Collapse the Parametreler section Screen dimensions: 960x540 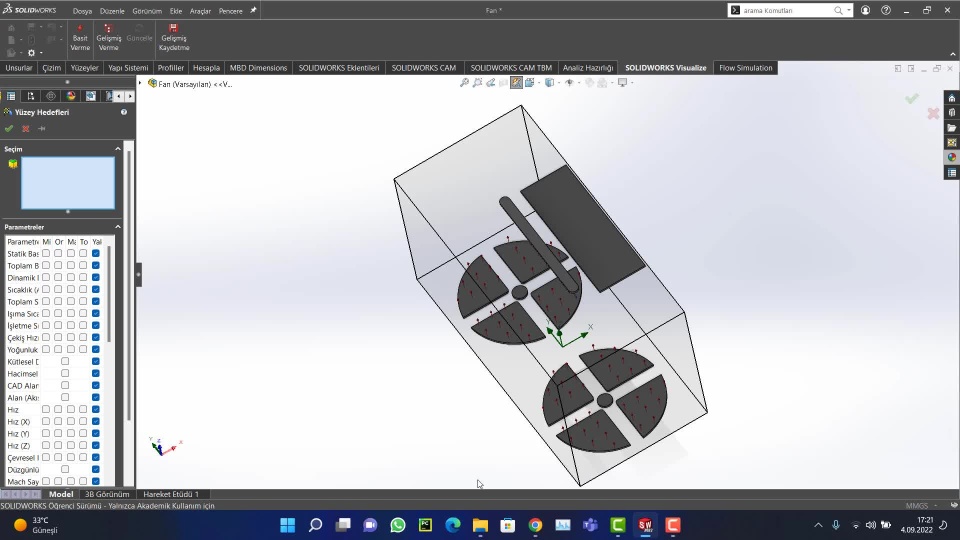[x=118, y=227]
